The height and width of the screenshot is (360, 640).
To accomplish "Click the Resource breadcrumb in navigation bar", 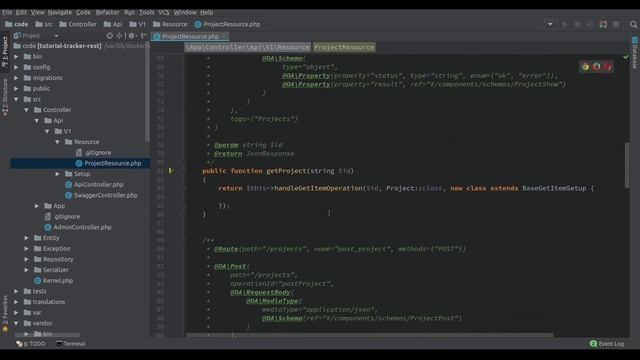I will point(170,24).
